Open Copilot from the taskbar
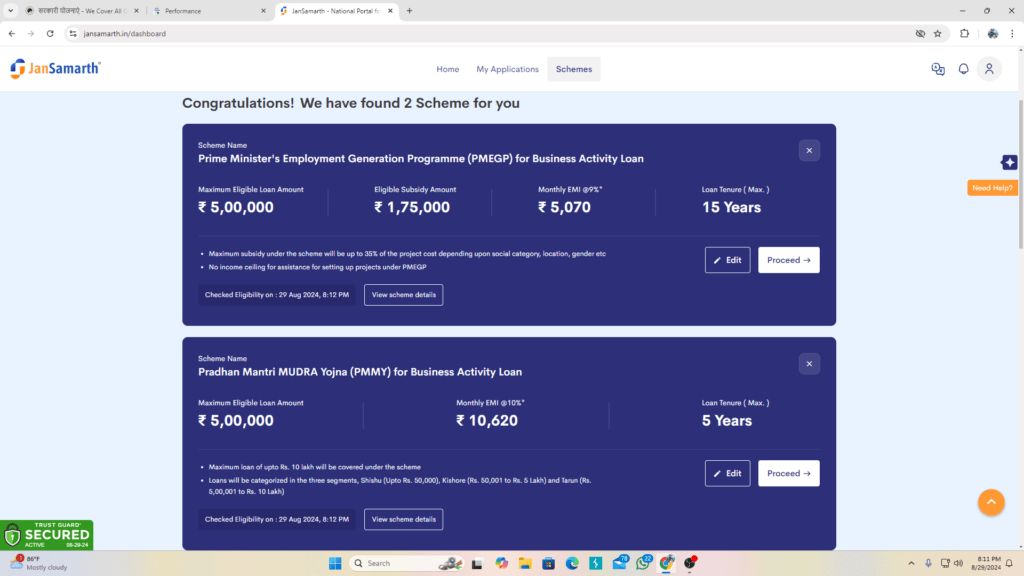Screen dimensions: 1024x576 pos(502,563)
